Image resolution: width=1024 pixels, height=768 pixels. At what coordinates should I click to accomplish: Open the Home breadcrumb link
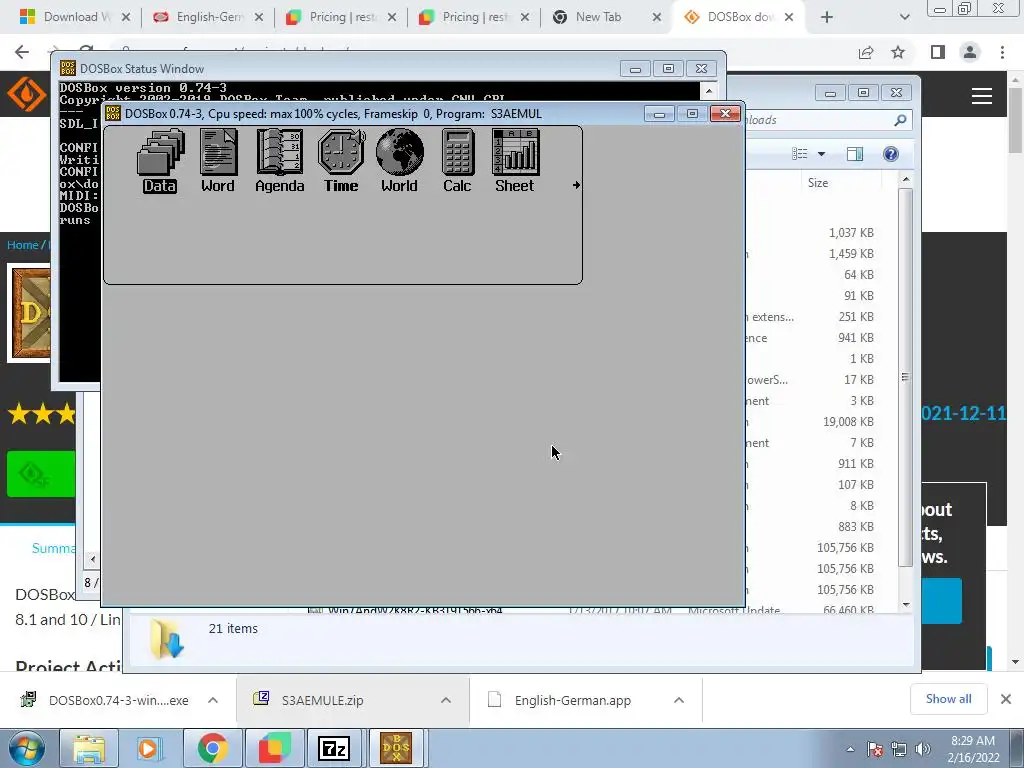point(23,245)
